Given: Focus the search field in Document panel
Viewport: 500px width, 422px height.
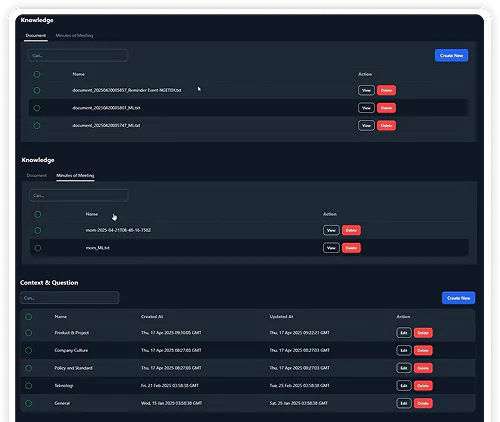Looking at the screenshot, I should coord(78,55).
